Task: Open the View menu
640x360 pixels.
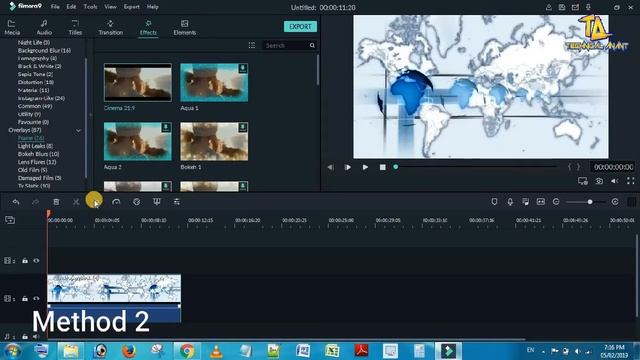Action: tap(110, 7)
